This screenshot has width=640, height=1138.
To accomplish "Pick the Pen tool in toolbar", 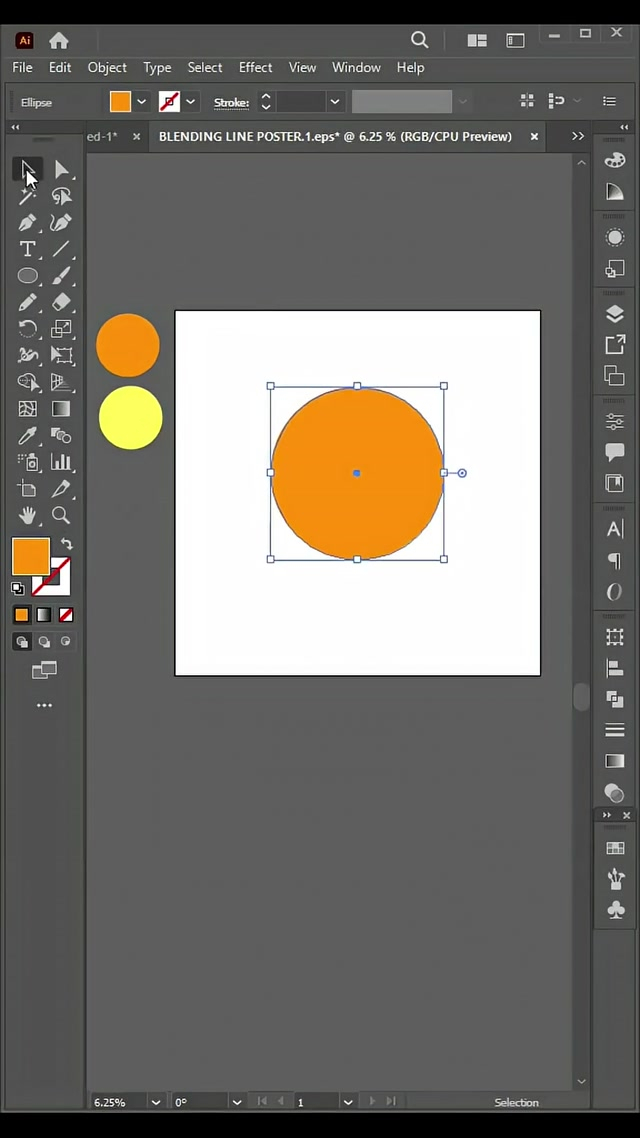I will click(x=27, y=223).
